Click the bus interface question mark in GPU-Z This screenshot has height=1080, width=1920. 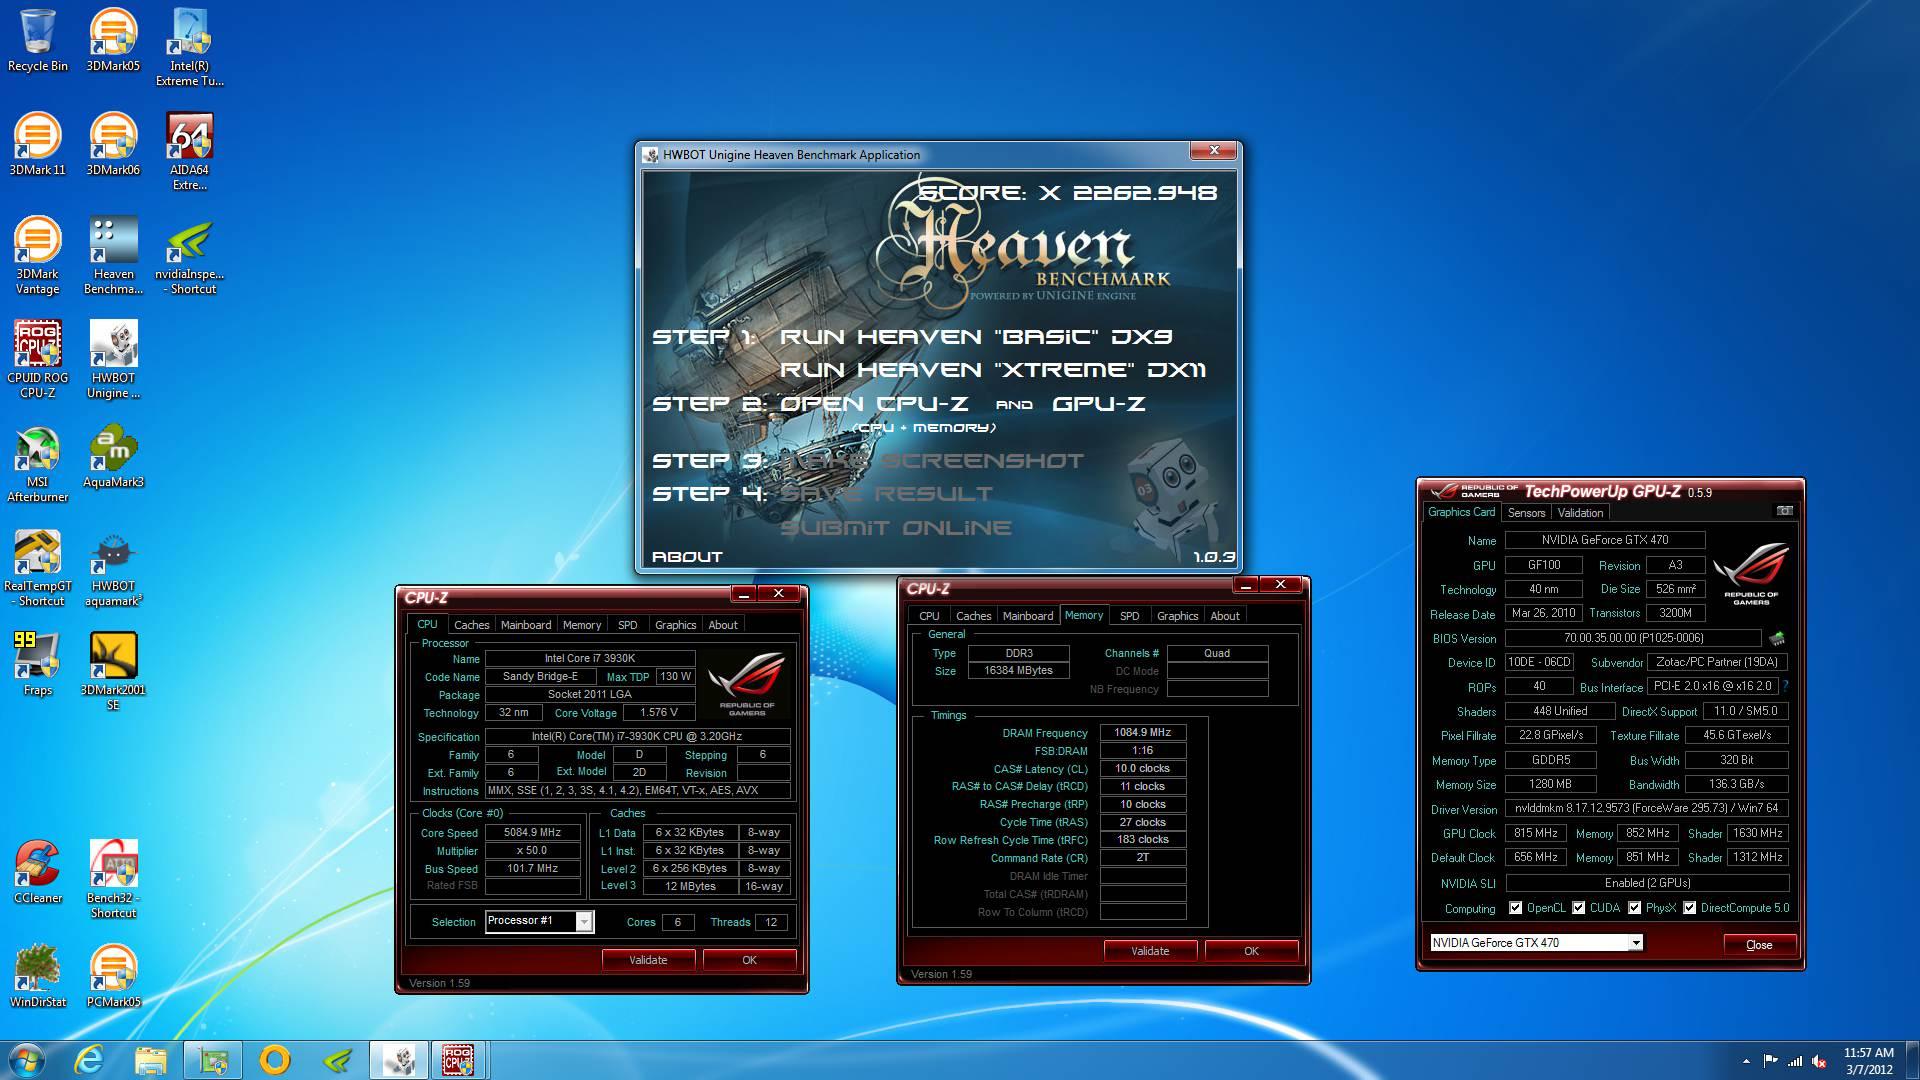click(1786, 686)
